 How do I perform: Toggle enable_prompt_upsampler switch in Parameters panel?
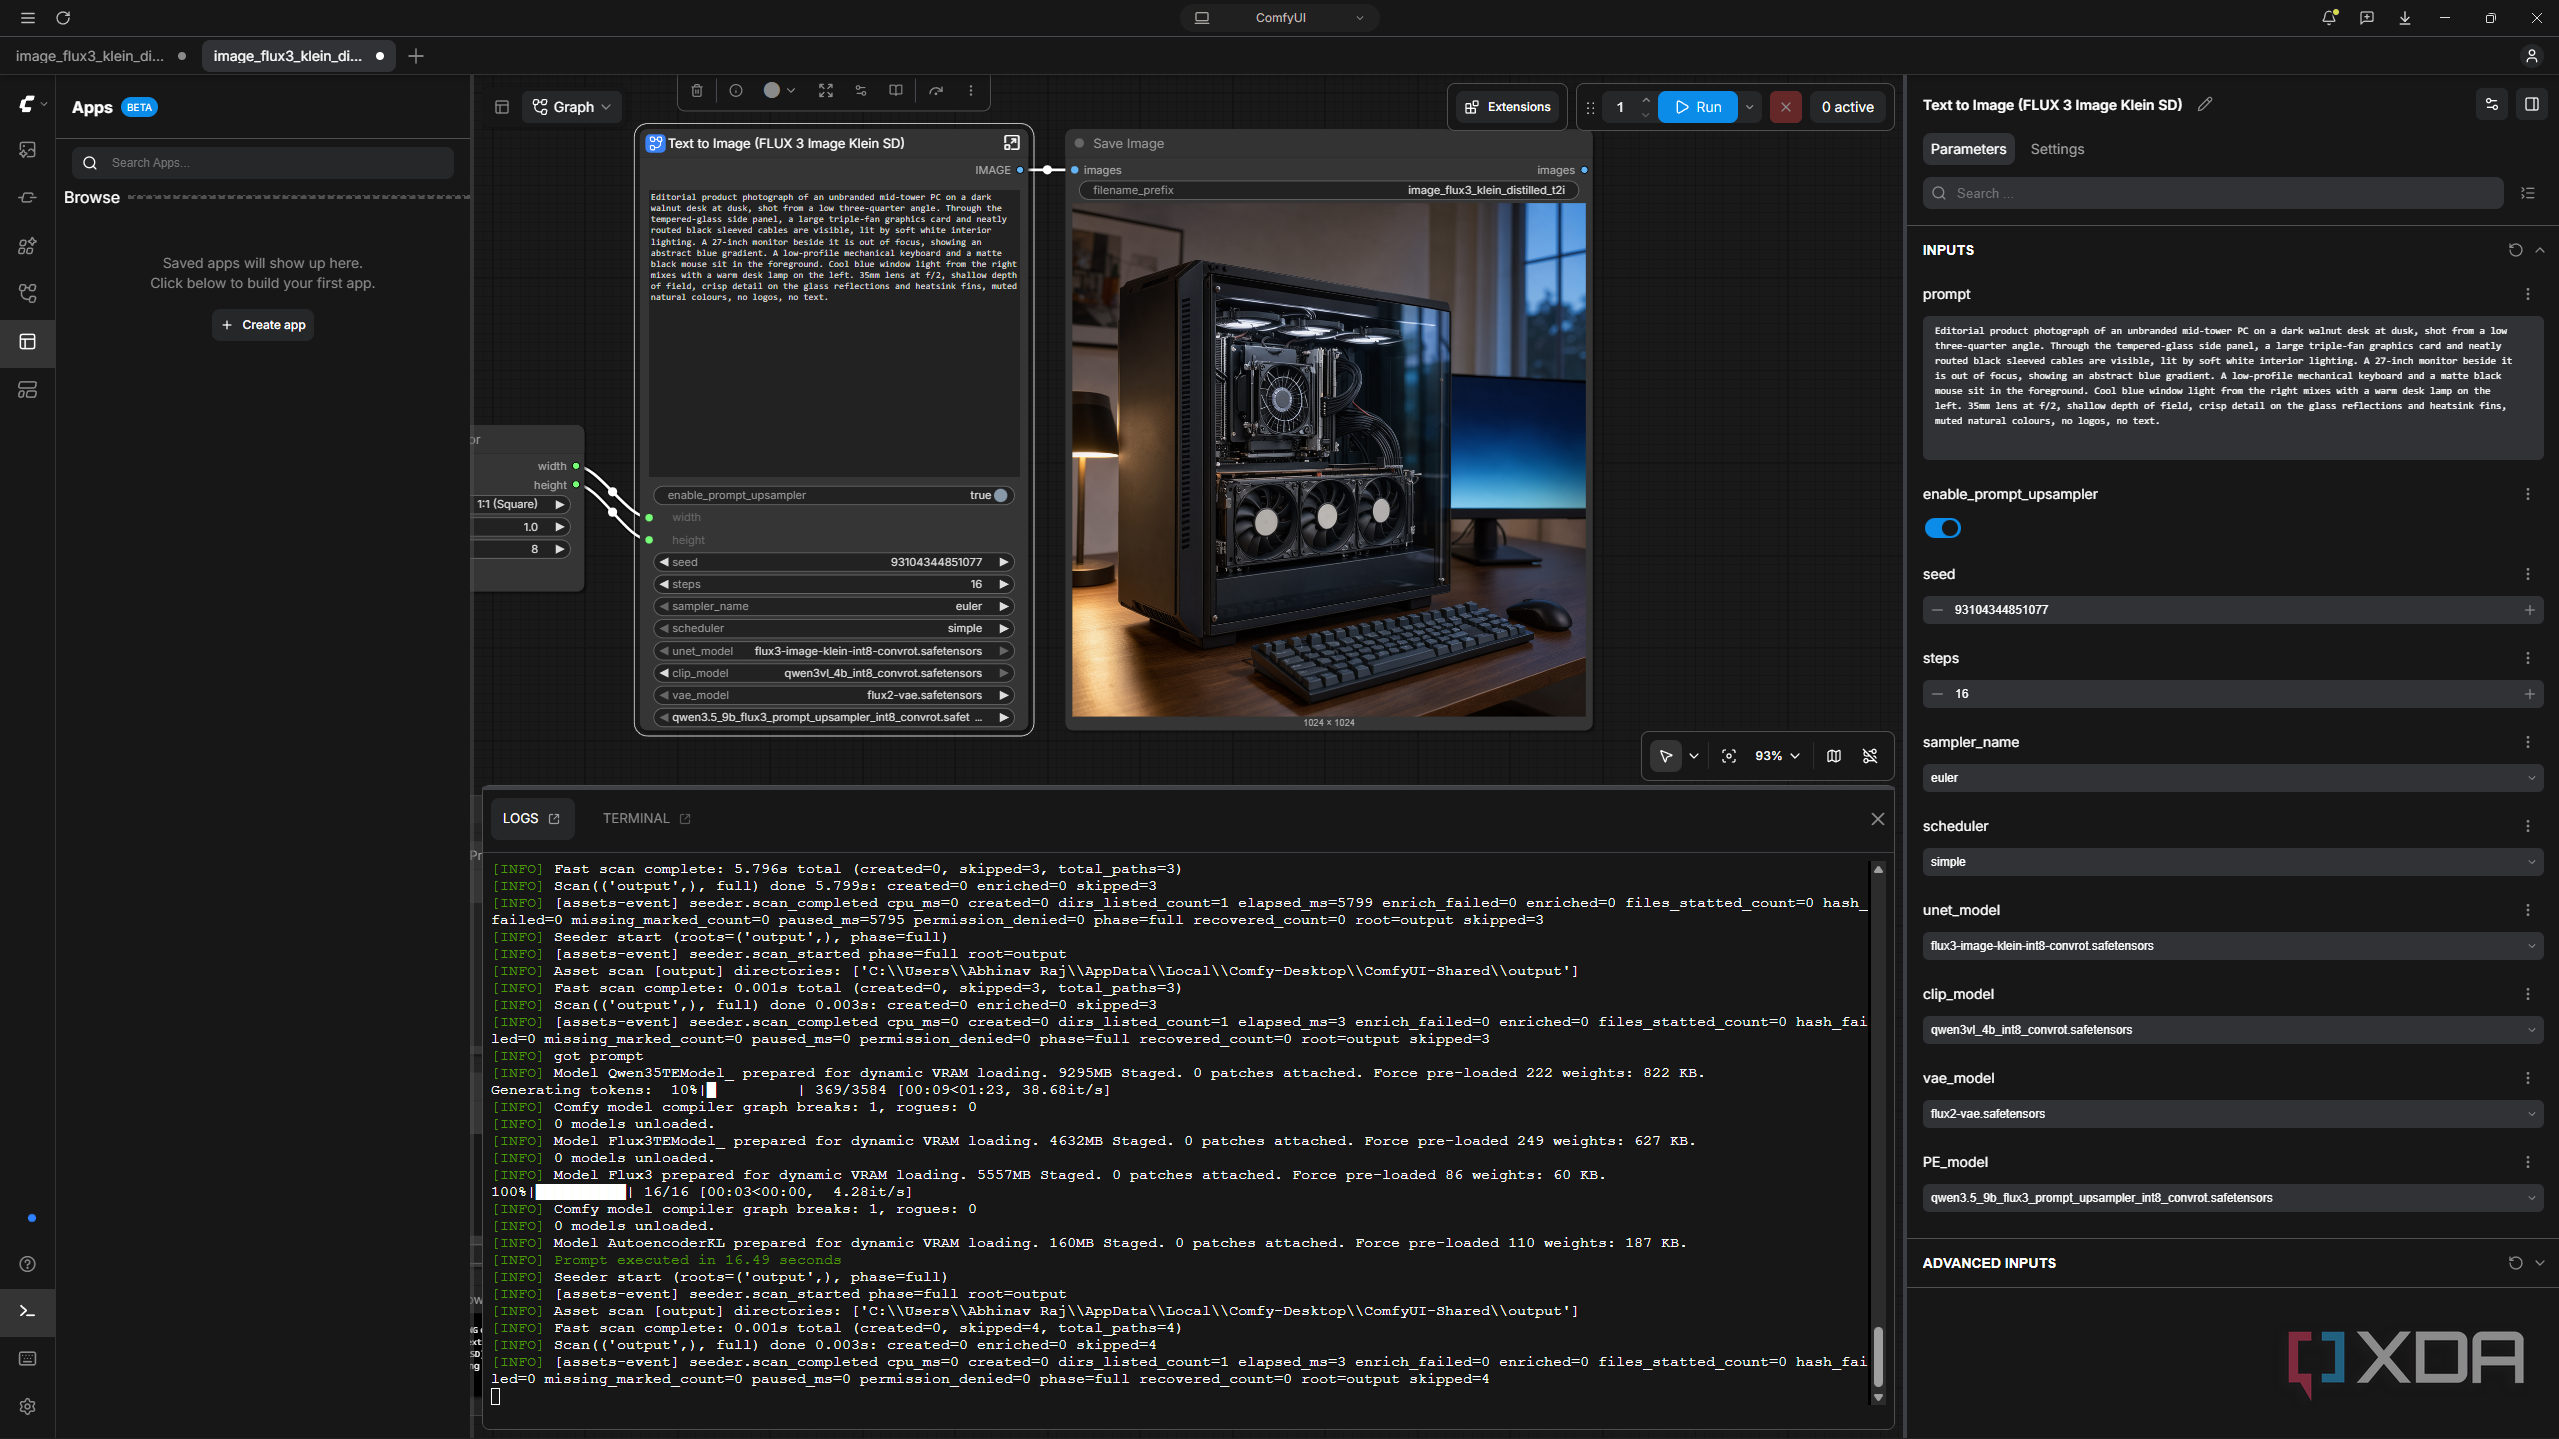tap(1943, 528)
